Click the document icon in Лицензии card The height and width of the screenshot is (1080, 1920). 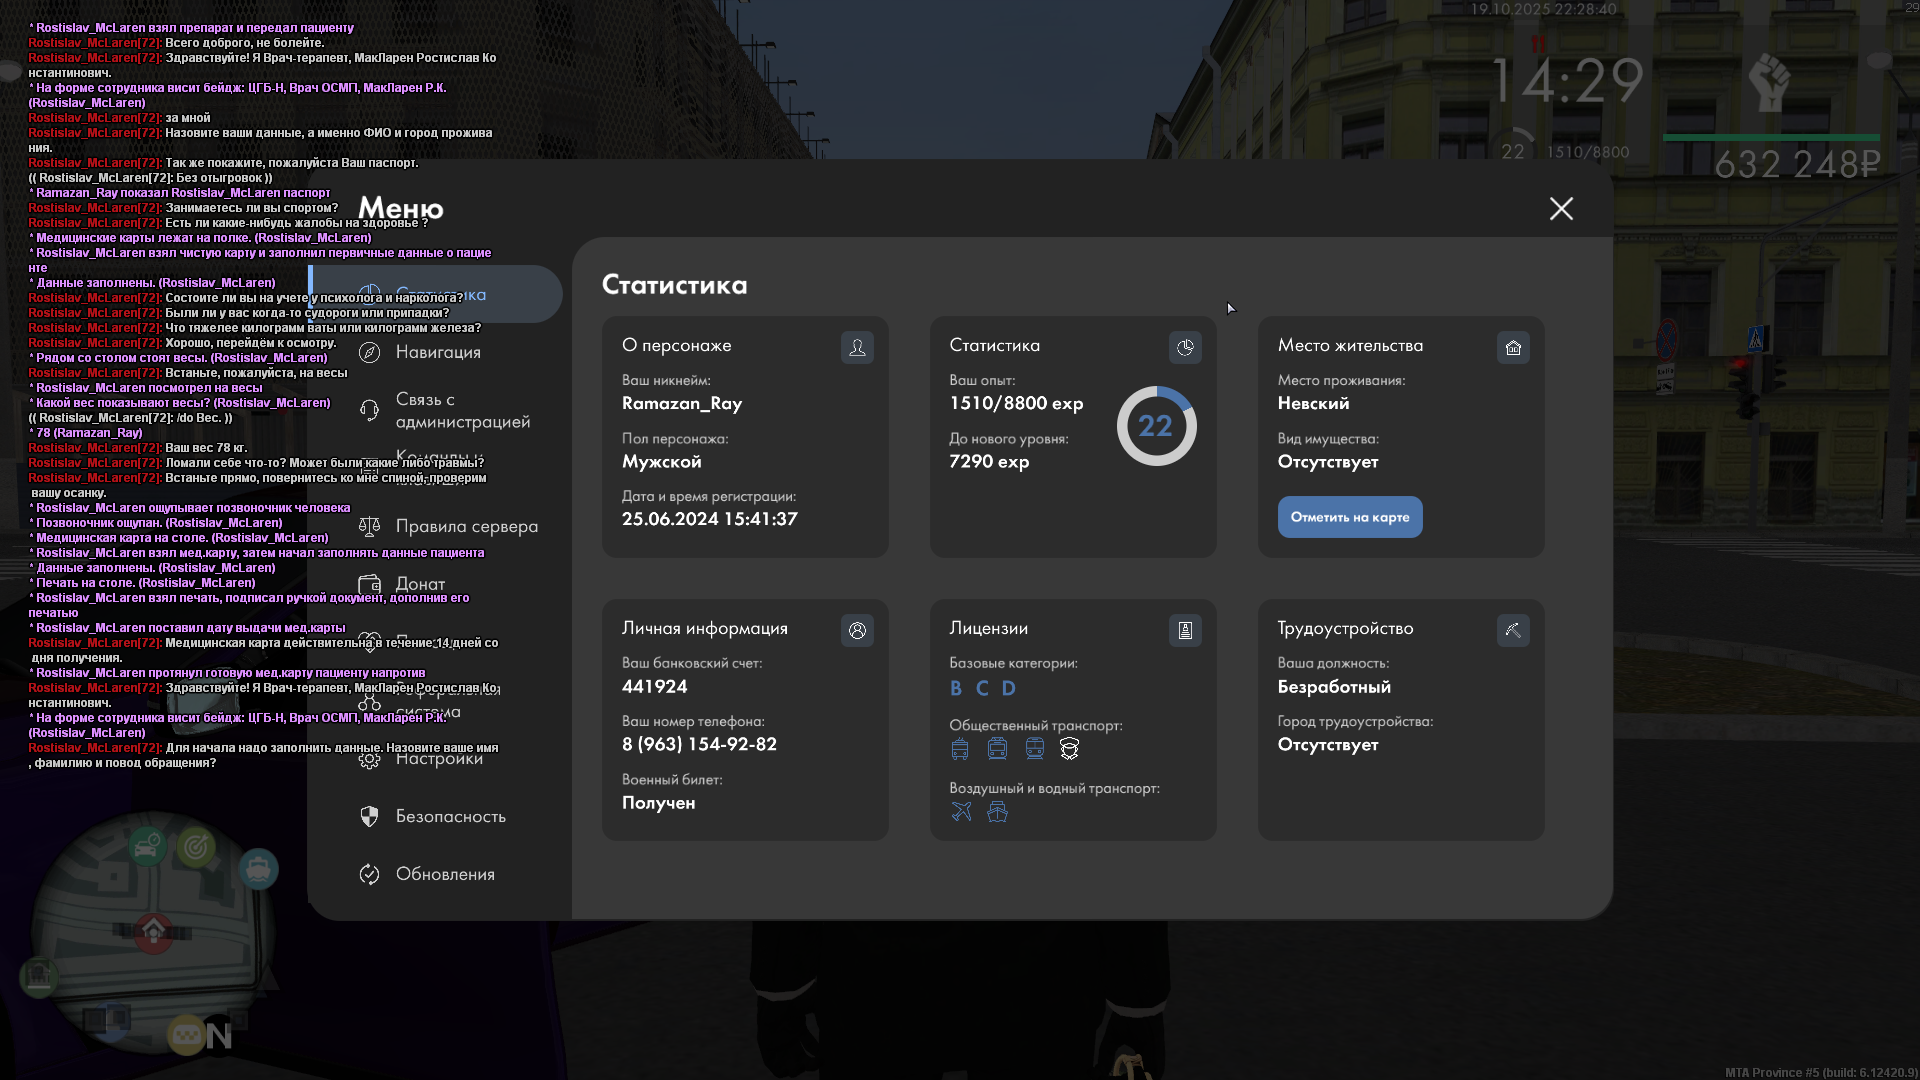pos(1185,630)
